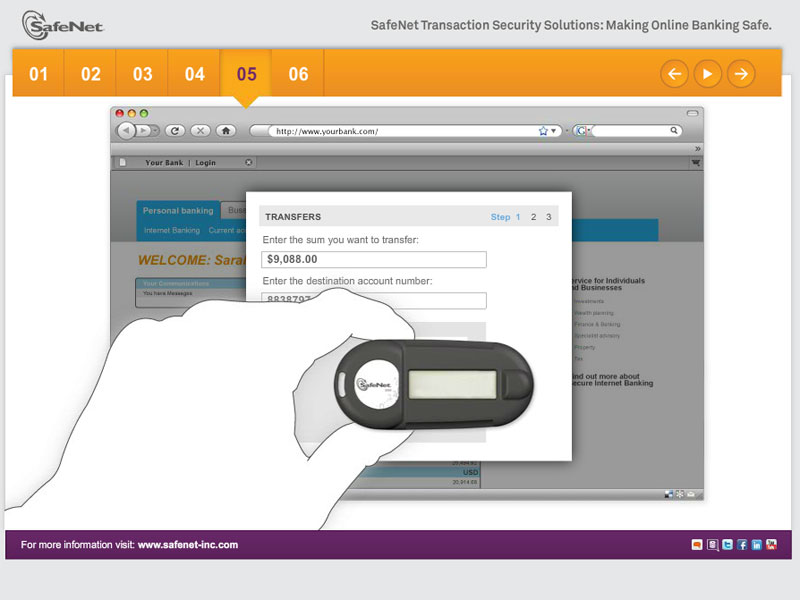Go to the browser home page

226,131
